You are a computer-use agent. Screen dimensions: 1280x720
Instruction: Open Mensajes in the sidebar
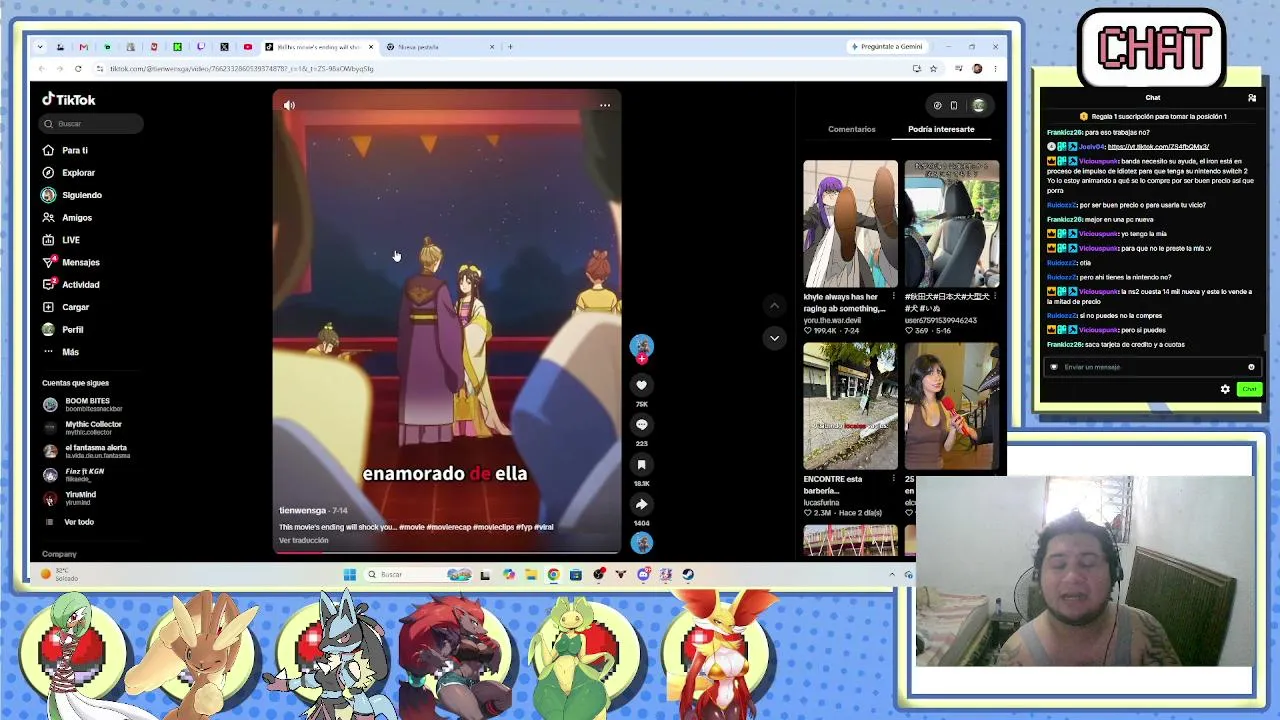71,262
